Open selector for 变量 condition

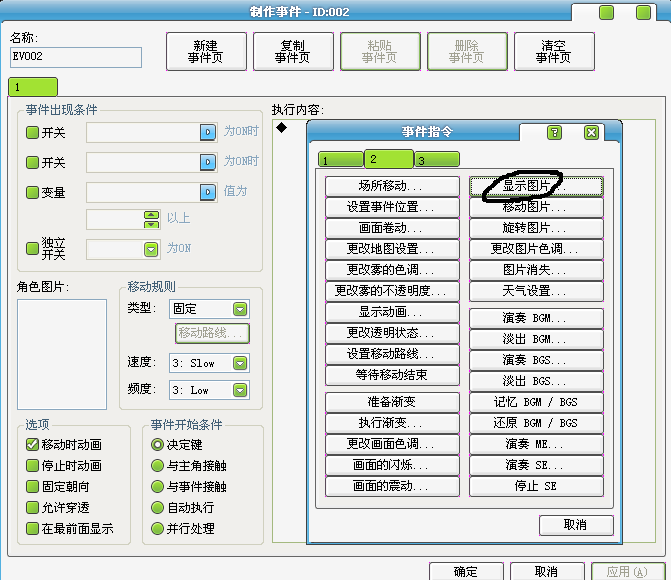208,192
